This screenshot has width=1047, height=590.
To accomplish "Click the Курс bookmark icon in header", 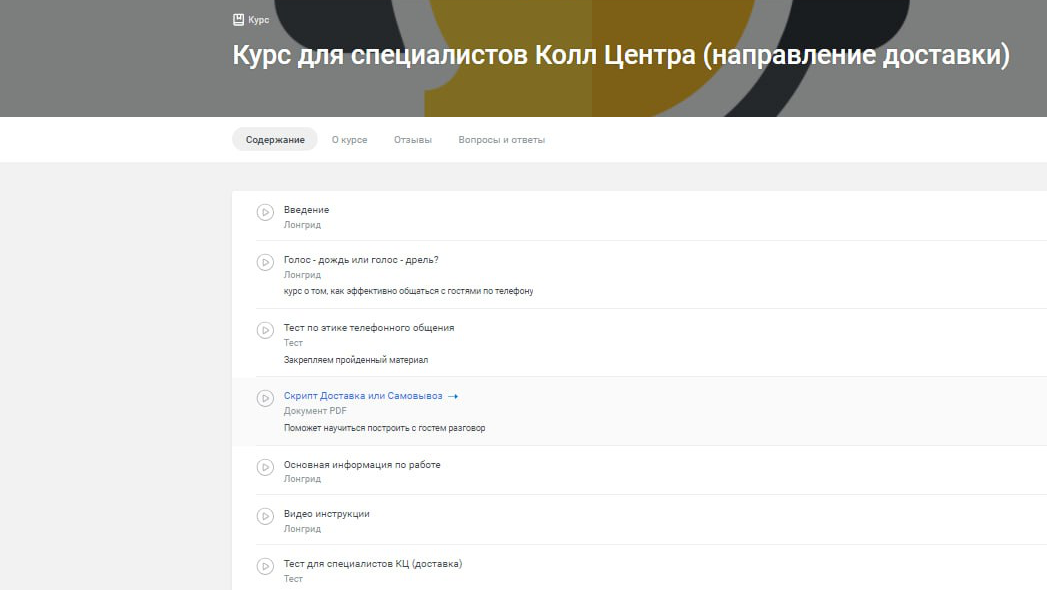I will (238, 19).
